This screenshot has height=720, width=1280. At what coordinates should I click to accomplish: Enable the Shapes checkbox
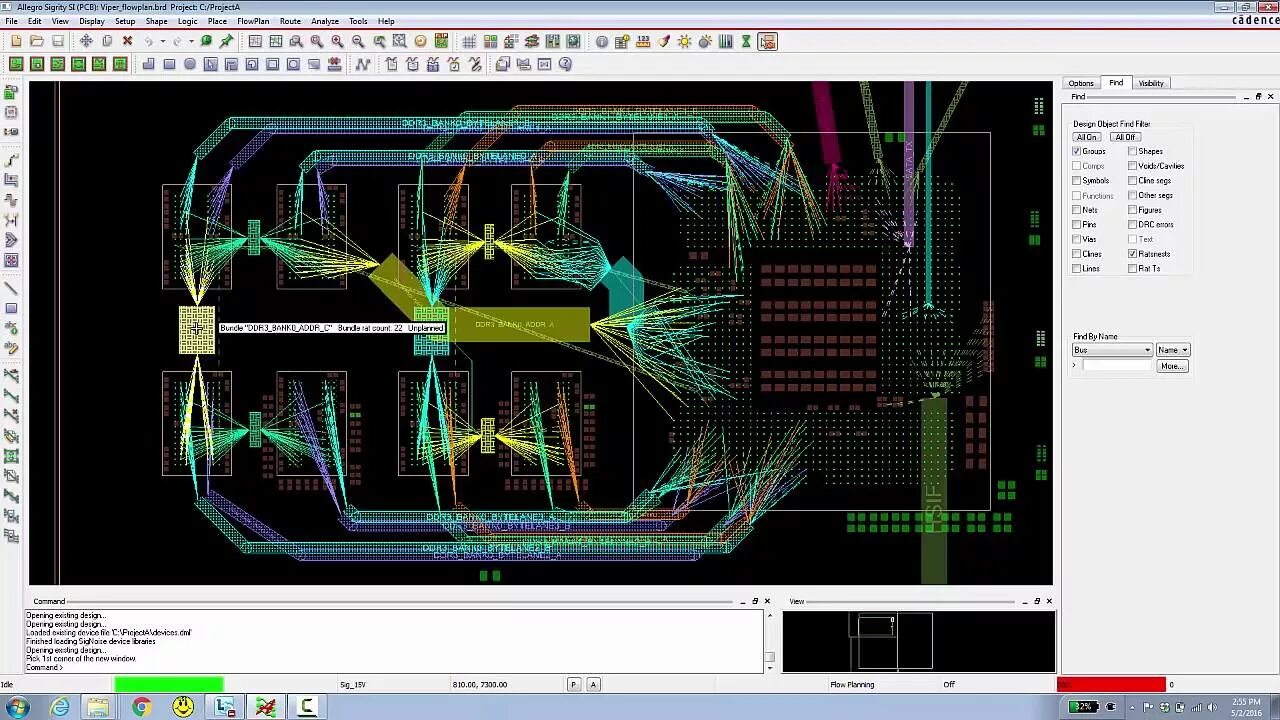[x=1133, y=151]
